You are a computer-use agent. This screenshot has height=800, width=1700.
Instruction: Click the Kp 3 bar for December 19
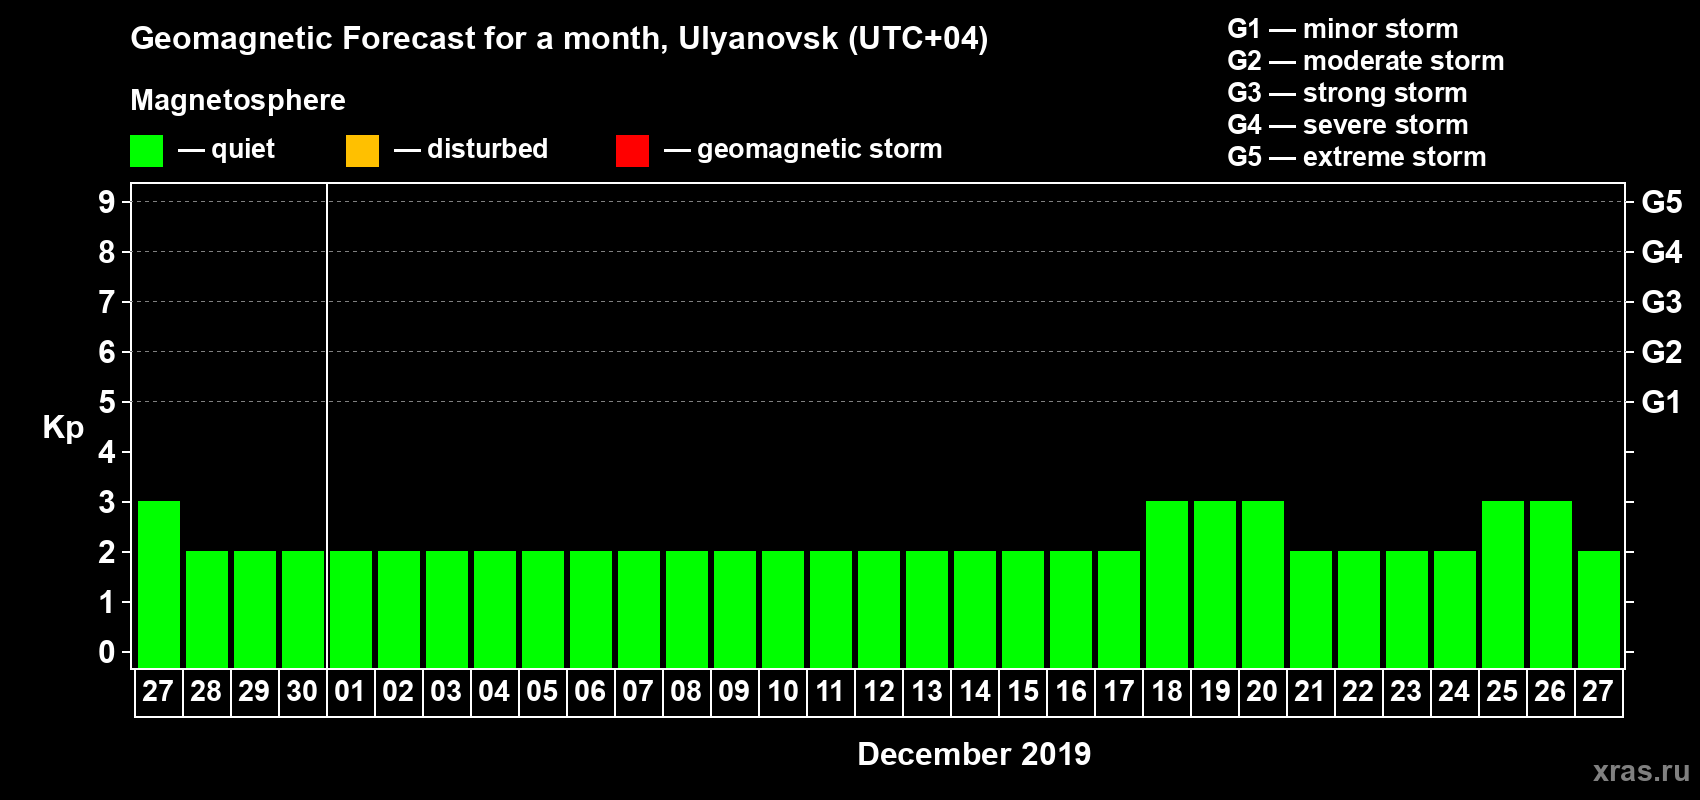(x=1215, y=584)
